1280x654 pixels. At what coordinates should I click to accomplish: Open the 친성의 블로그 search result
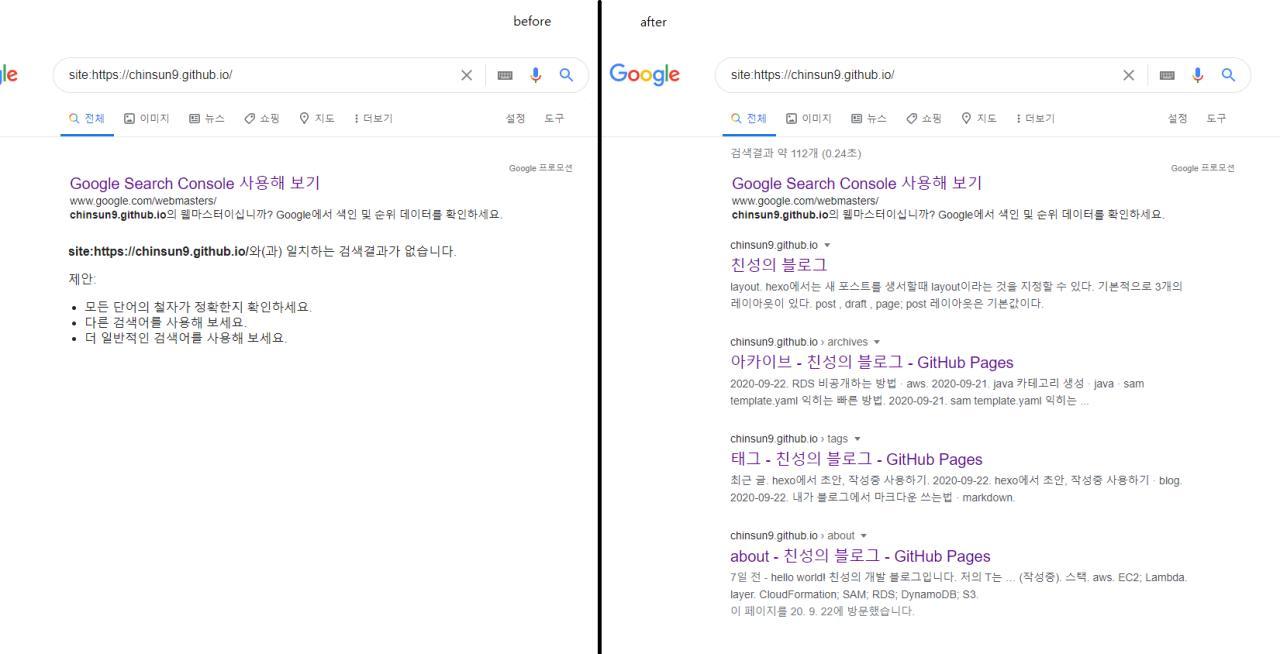pos(779,265)
